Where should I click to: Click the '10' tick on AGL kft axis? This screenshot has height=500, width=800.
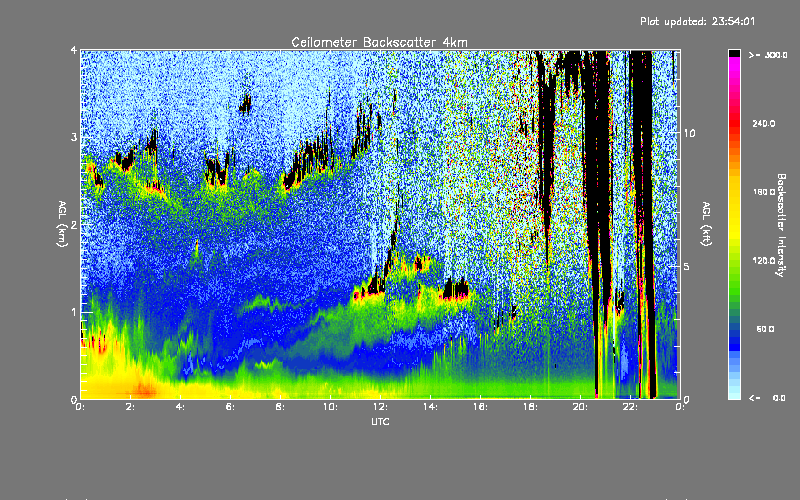coord(689,133)
